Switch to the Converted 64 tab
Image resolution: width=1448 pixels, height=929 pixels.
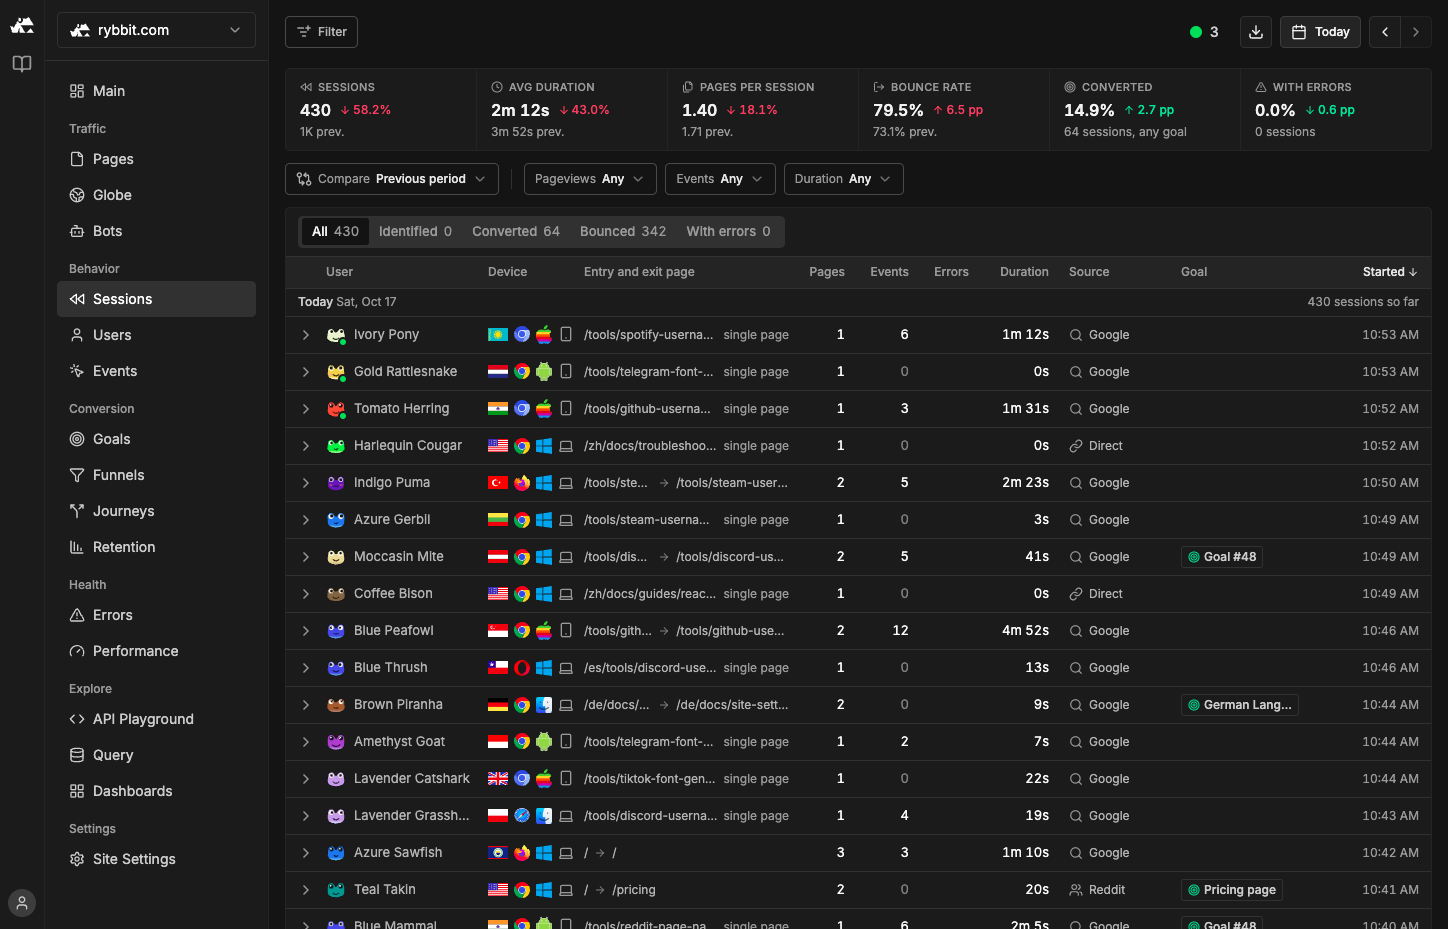[516, 231]
